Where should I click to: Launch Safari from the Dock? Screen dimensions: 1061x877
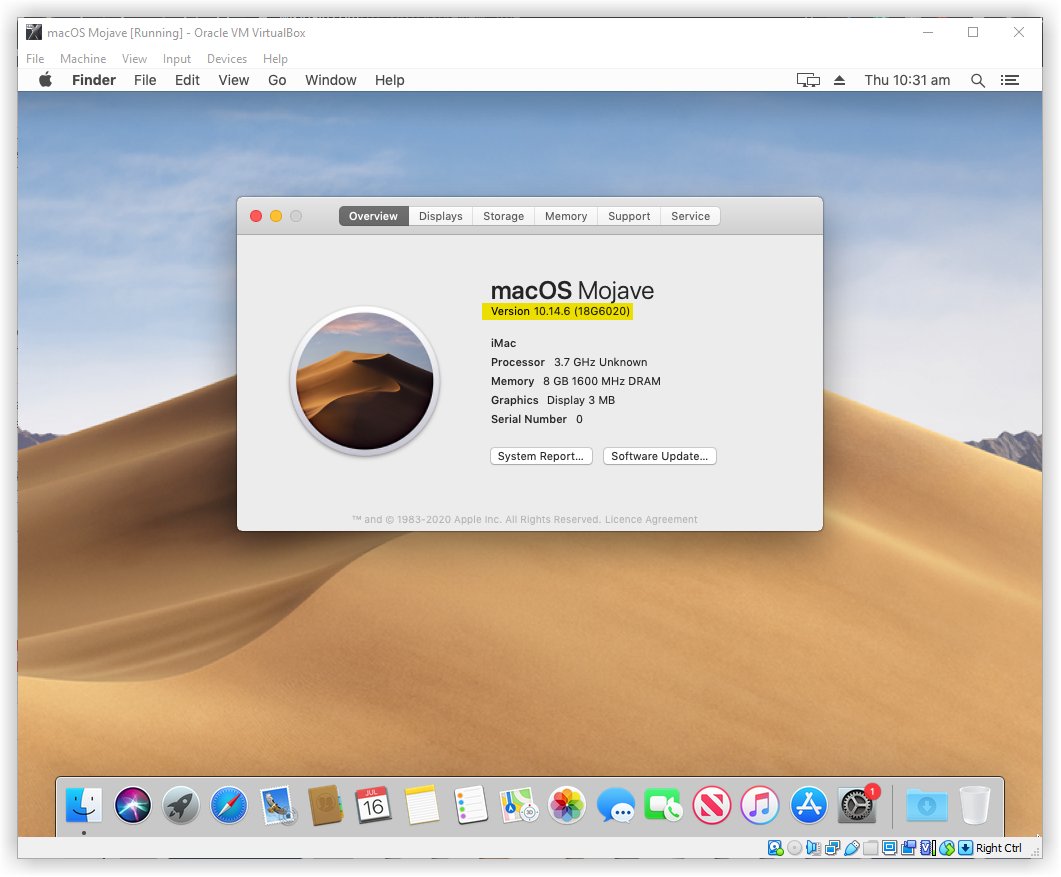(229, 805)
